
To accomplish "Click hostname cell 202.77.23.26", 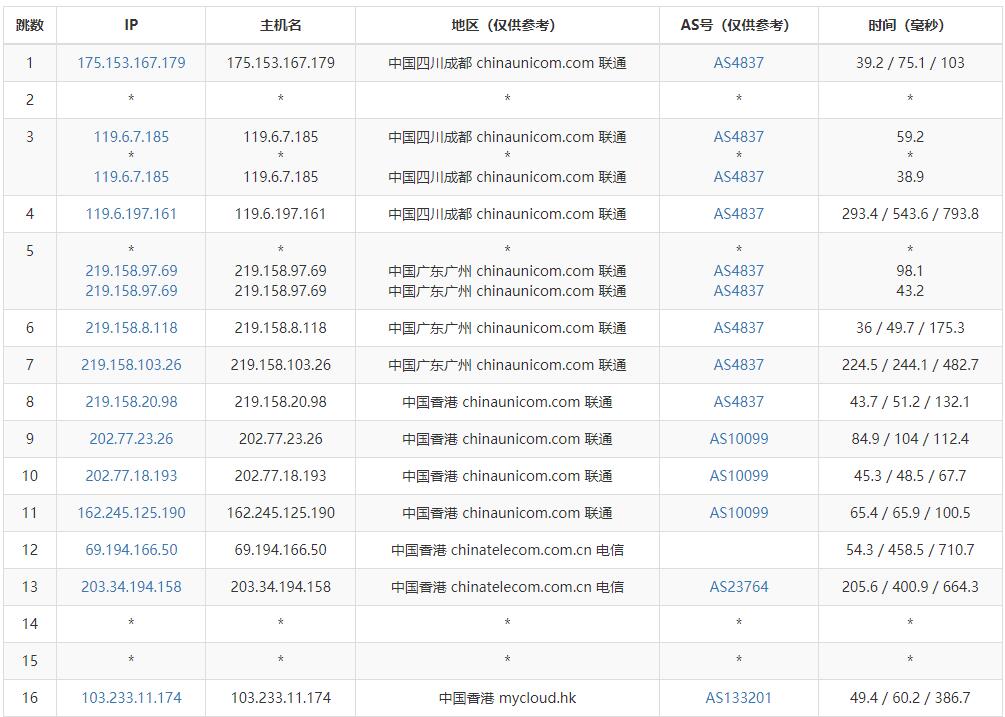I will pyautogui.click(x=281, y=439).
